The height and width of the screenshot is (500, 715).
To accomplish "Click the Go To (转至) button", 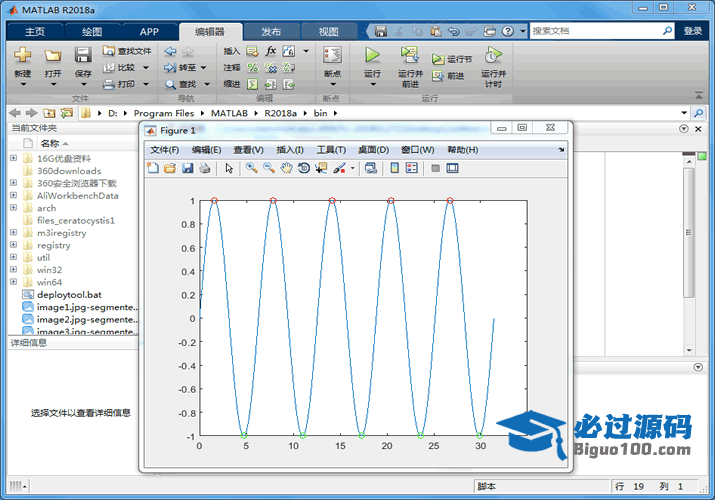I will (181, 67).
